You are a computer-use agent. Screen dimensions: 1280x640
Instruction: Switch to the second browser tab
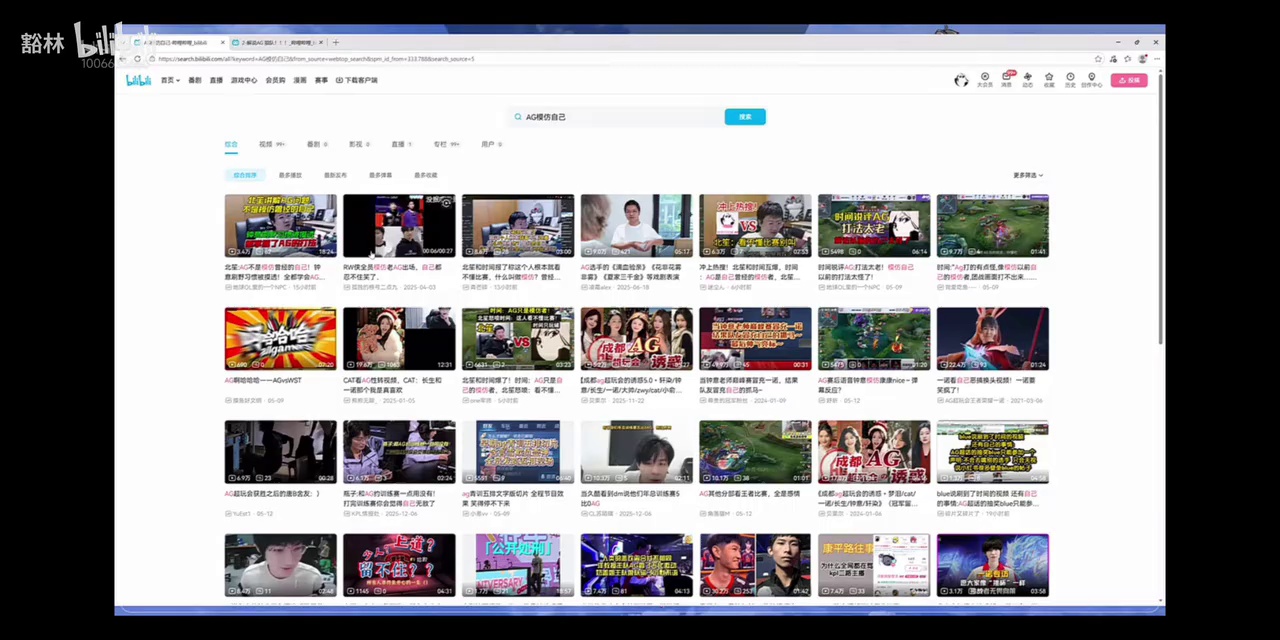(x=278, y=43)
